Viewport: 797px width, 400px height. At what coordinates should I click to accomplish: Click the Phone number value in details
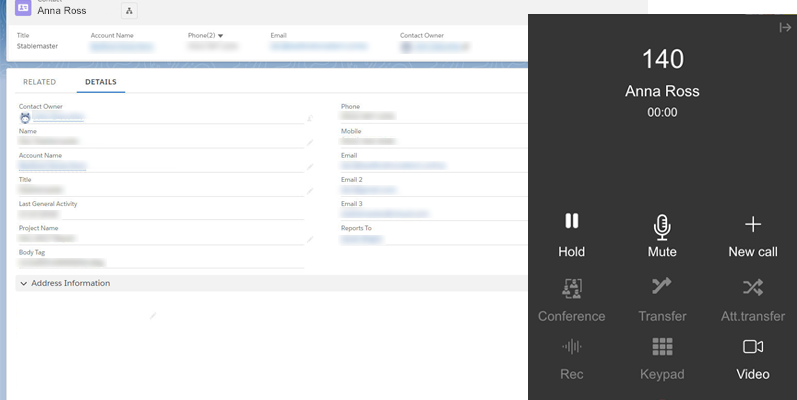pyautogui.click(x=367, y=116)
